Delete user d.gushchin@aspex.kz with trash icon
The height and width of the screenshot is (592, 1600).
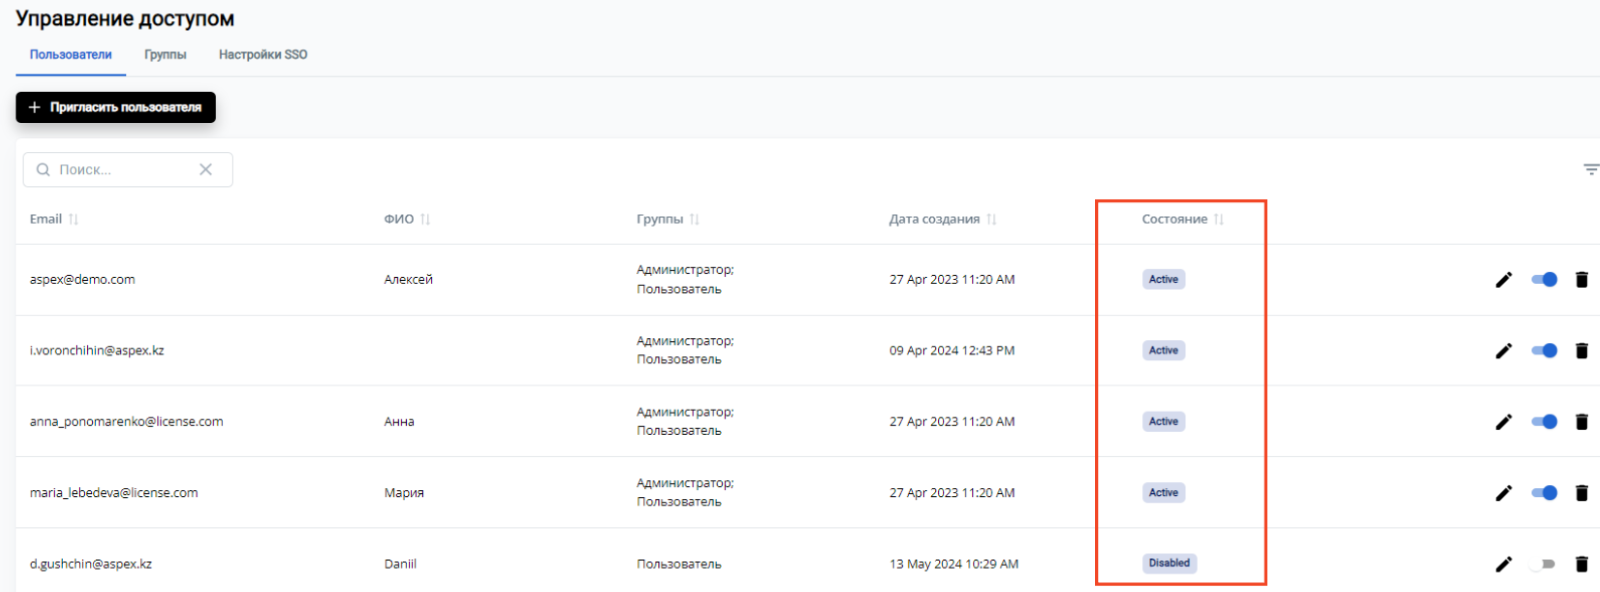point(1581,564)
